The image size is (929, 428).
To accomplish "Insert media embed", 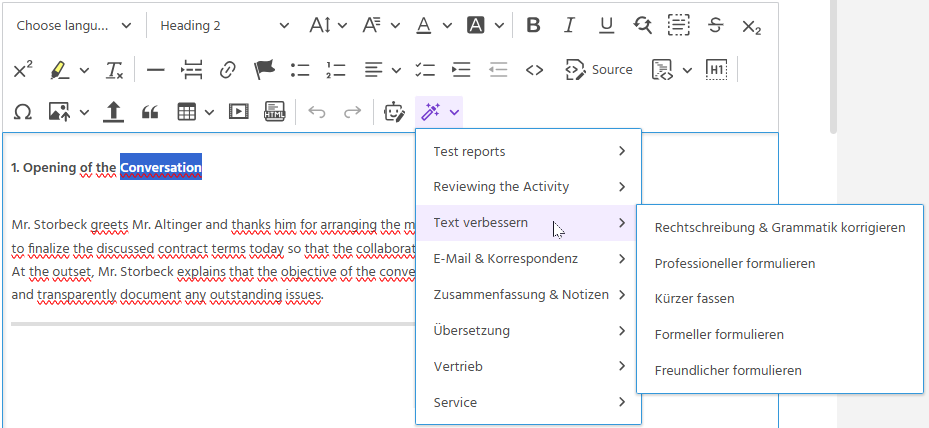I will click(x=238, y=111).
